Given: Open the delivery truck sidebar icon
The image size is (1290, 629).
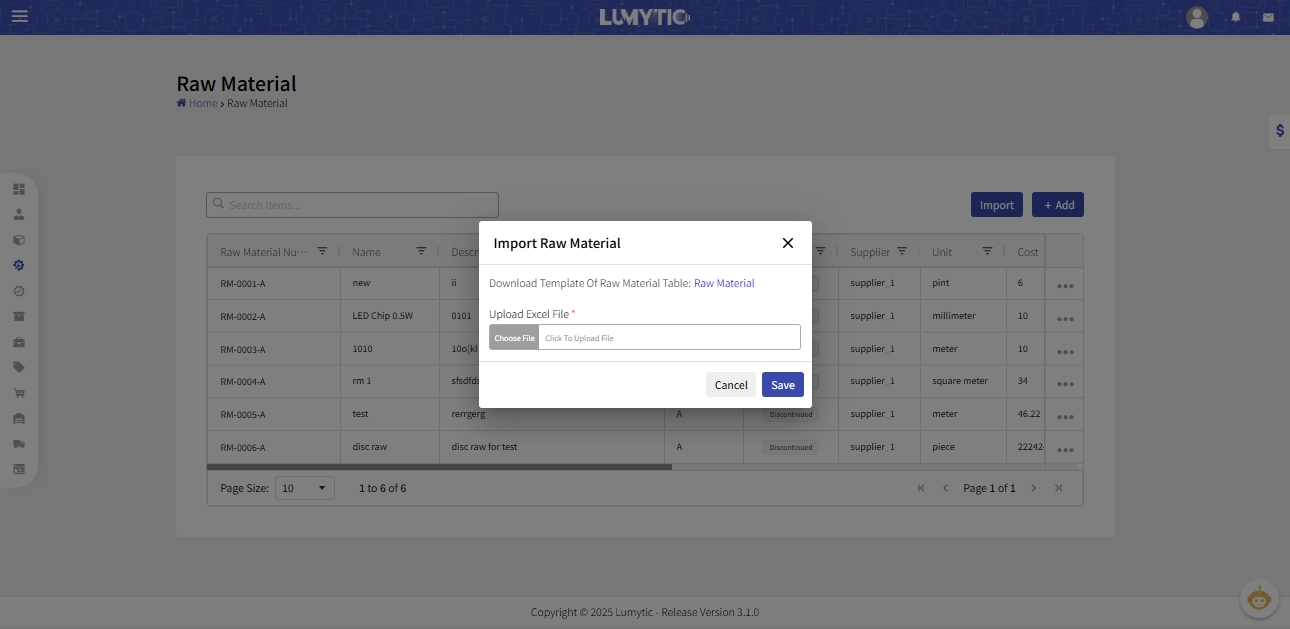Looking at the screenshot, I should pyautogui.click(x=19, y=444).
